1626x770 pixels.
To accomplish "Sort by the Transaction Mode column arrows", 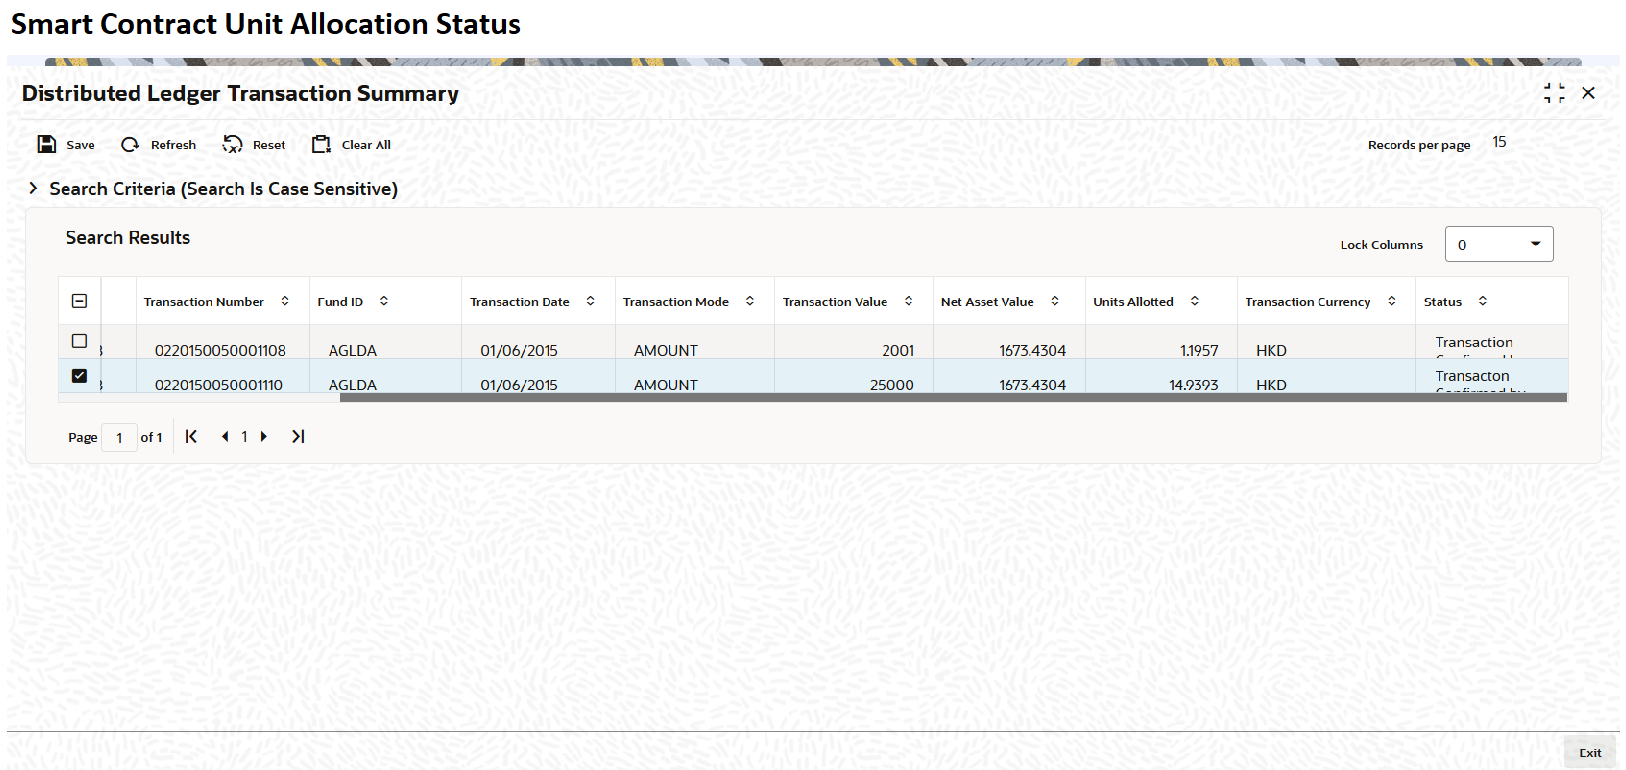I will tap(750, 301).
